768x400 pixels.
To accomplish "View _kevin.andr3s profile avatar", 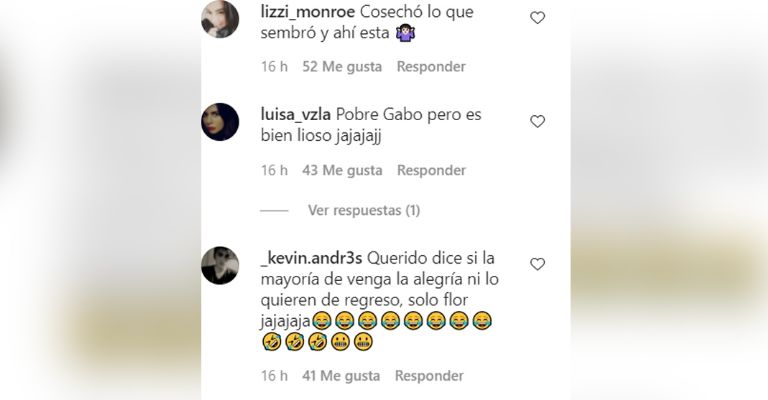I will click(220, 265).
